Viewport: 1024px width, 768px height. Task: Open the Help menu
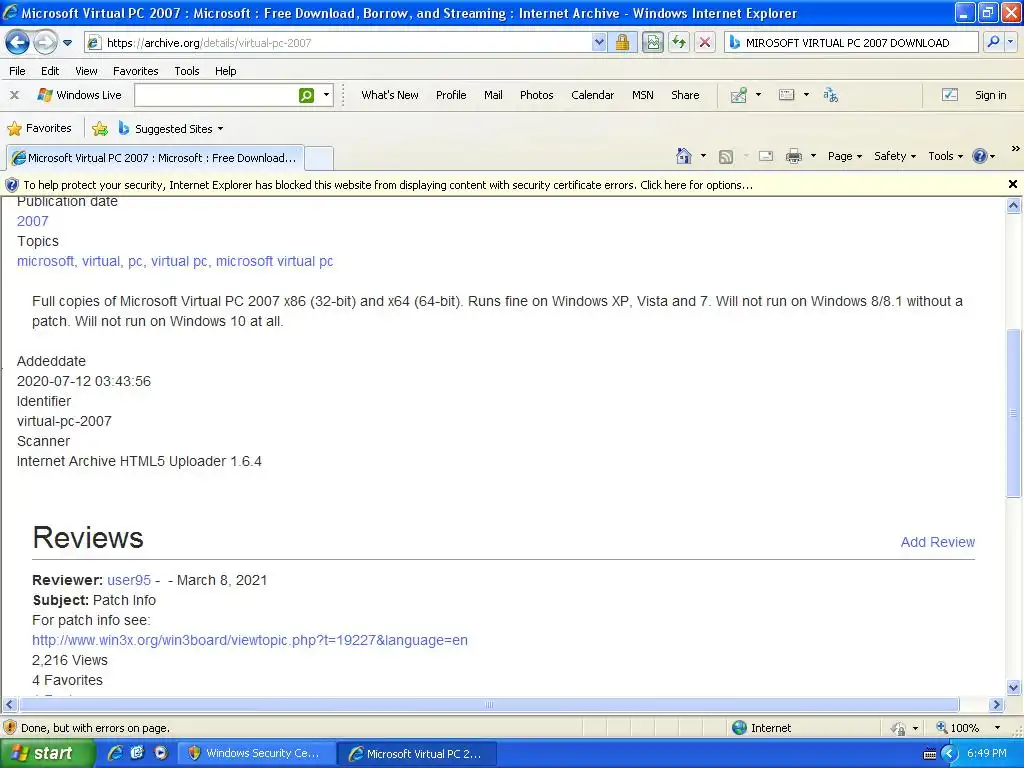coord(225,71)
